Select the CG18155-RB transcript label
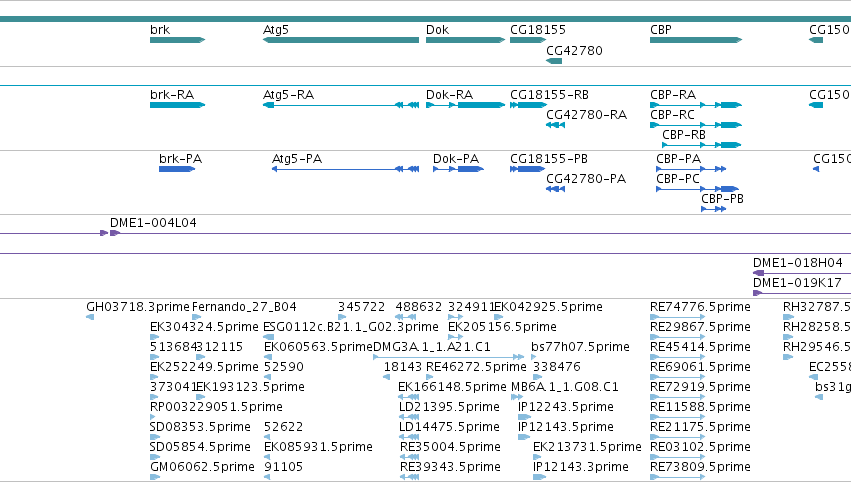851x482 pixels. pyautogui.click(x=549, y=94)
